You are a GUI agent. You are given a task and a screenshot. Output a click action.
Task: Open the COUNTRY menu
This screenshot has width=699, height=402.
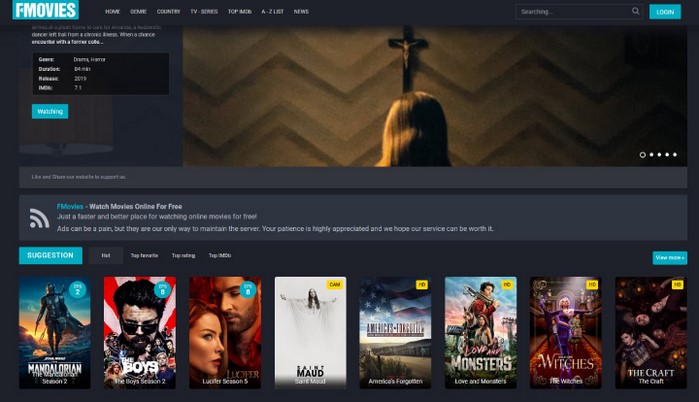pyautogui.click(x=169, y=12)
